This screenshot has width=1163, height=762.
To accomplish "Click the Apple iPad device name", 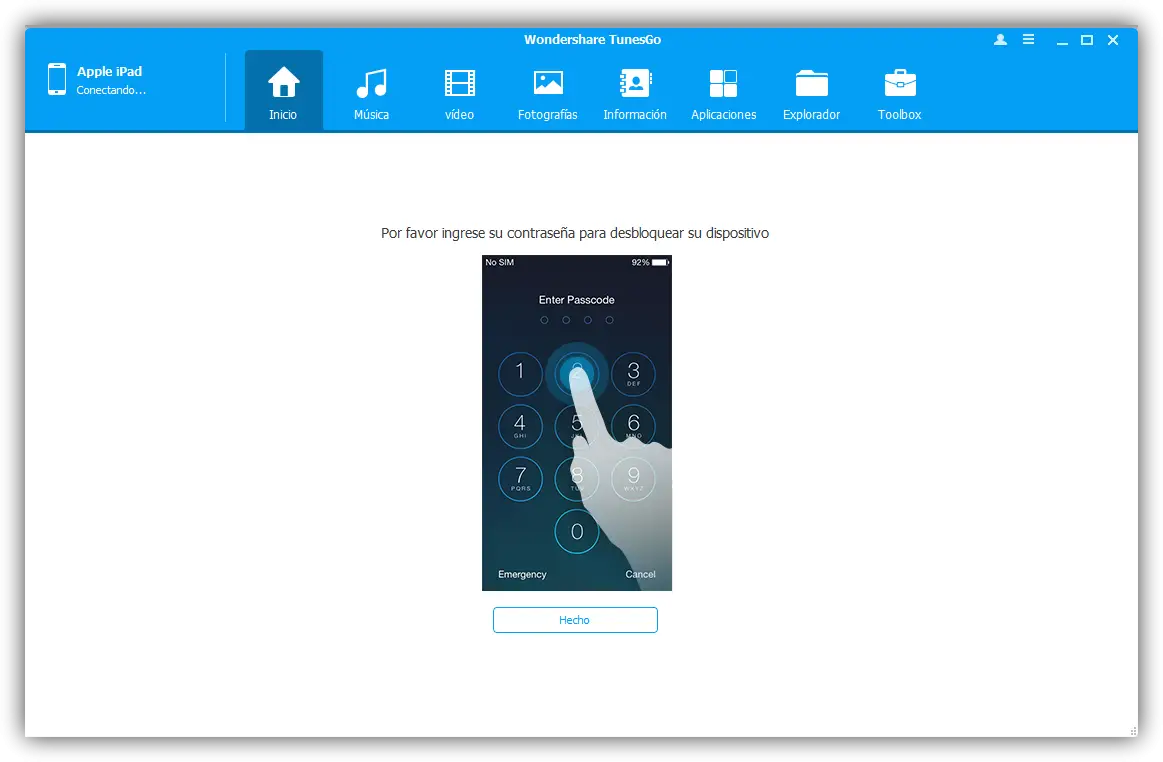I will point(109,71).
